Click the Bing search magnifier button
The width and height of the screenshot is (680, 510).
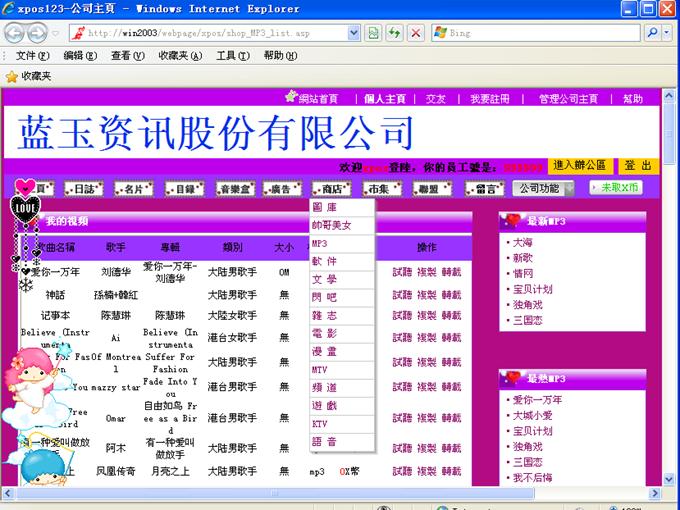651,33
